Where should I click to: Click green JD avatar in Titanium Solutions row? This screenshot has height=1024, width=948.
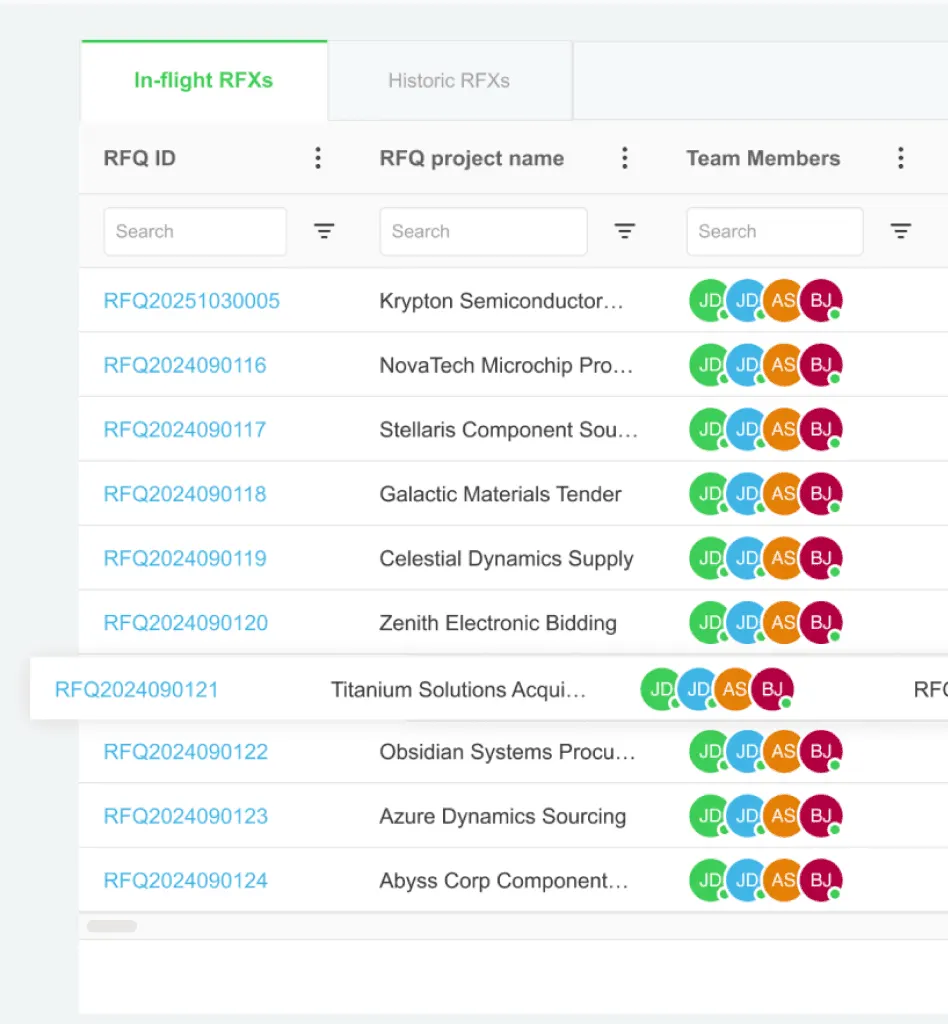661,689
